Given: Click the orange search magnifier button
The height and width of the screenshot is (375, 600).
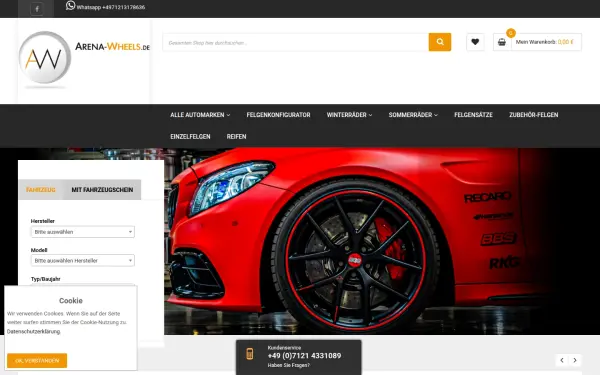Looking at the screenshot, I should (440, 42).
